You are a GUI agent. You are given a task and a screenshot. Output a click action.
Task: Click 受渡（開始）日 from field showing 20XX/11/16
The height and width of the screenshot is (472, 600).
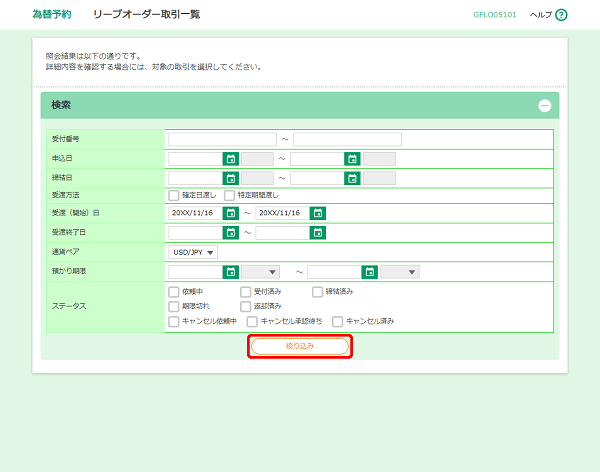tap(196, 213)
